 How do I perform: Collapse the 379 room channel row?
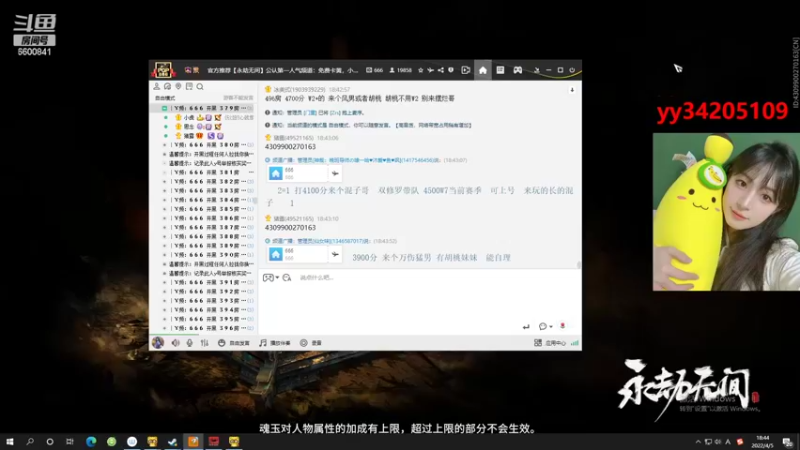point(164,108)
